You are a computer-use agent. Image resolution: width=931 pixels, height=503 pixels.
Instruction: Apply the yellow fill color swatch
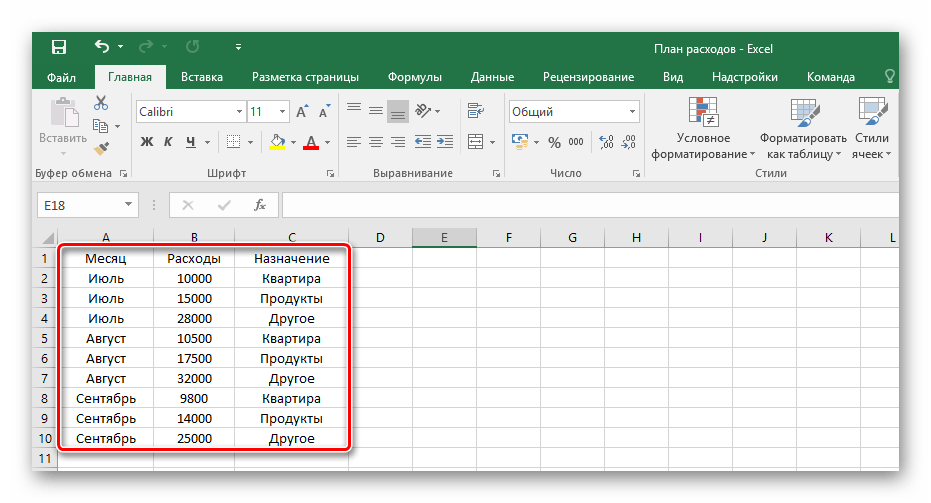[278, 141]
